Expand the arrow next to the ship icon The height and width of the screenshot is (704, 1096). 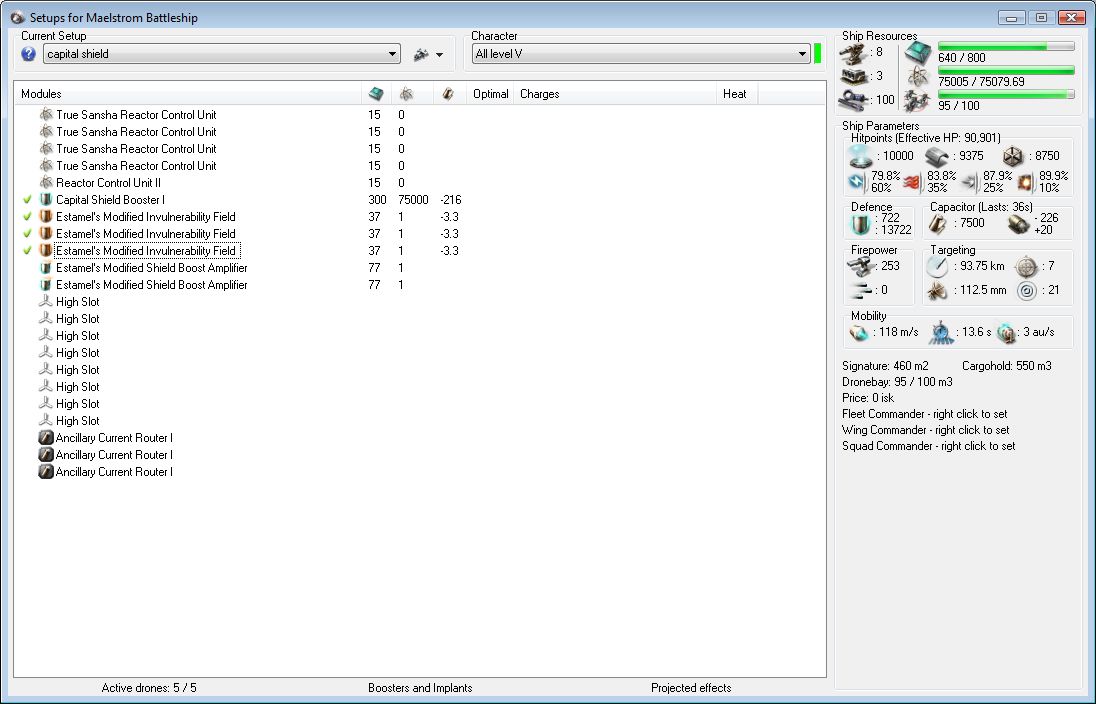pyautogui.click(x=440, y=55)
